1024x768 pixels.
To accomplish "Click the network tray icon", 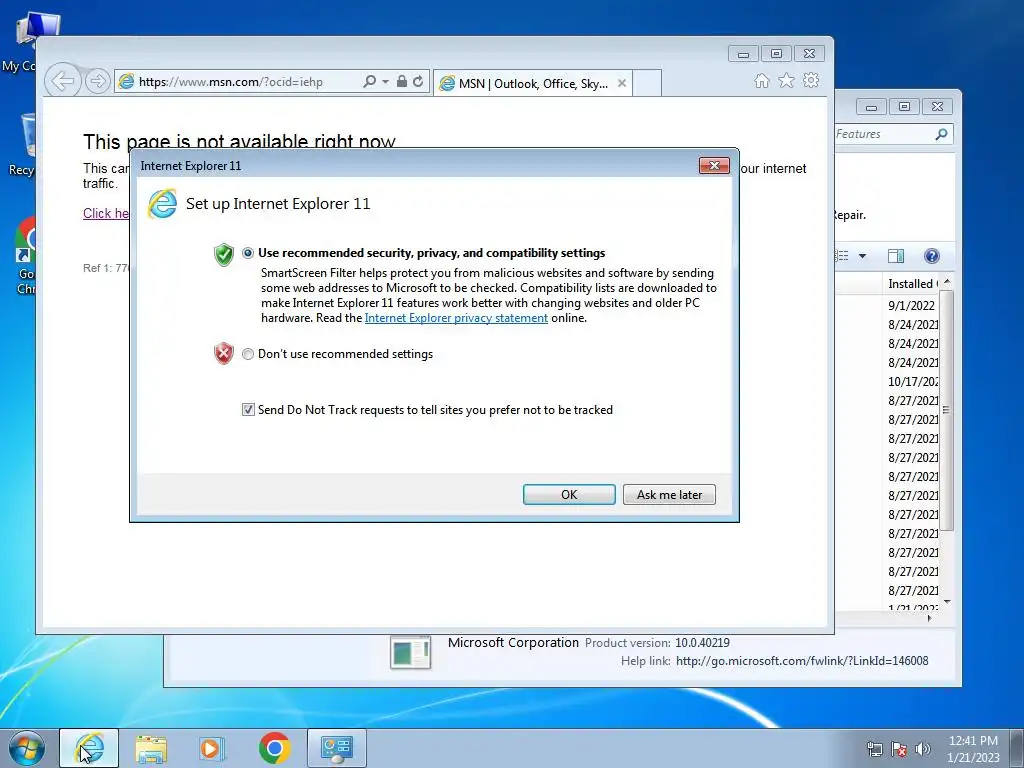I will 874,749.
